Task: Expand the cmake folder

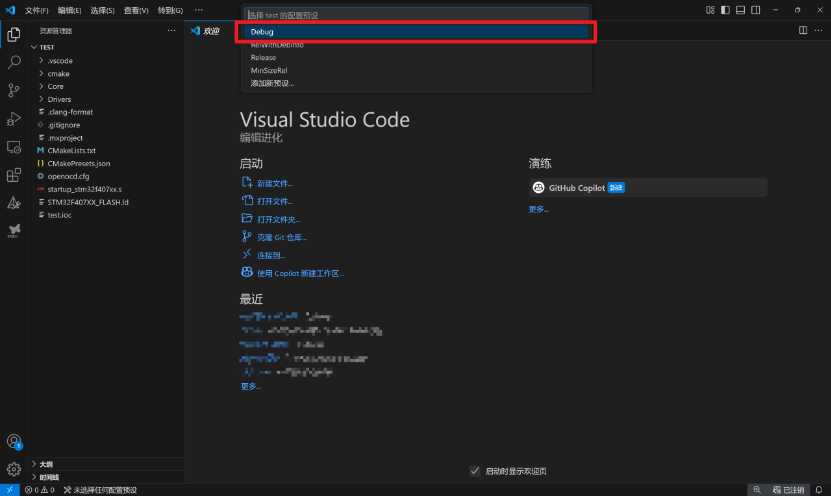Action: pos(106,74)
